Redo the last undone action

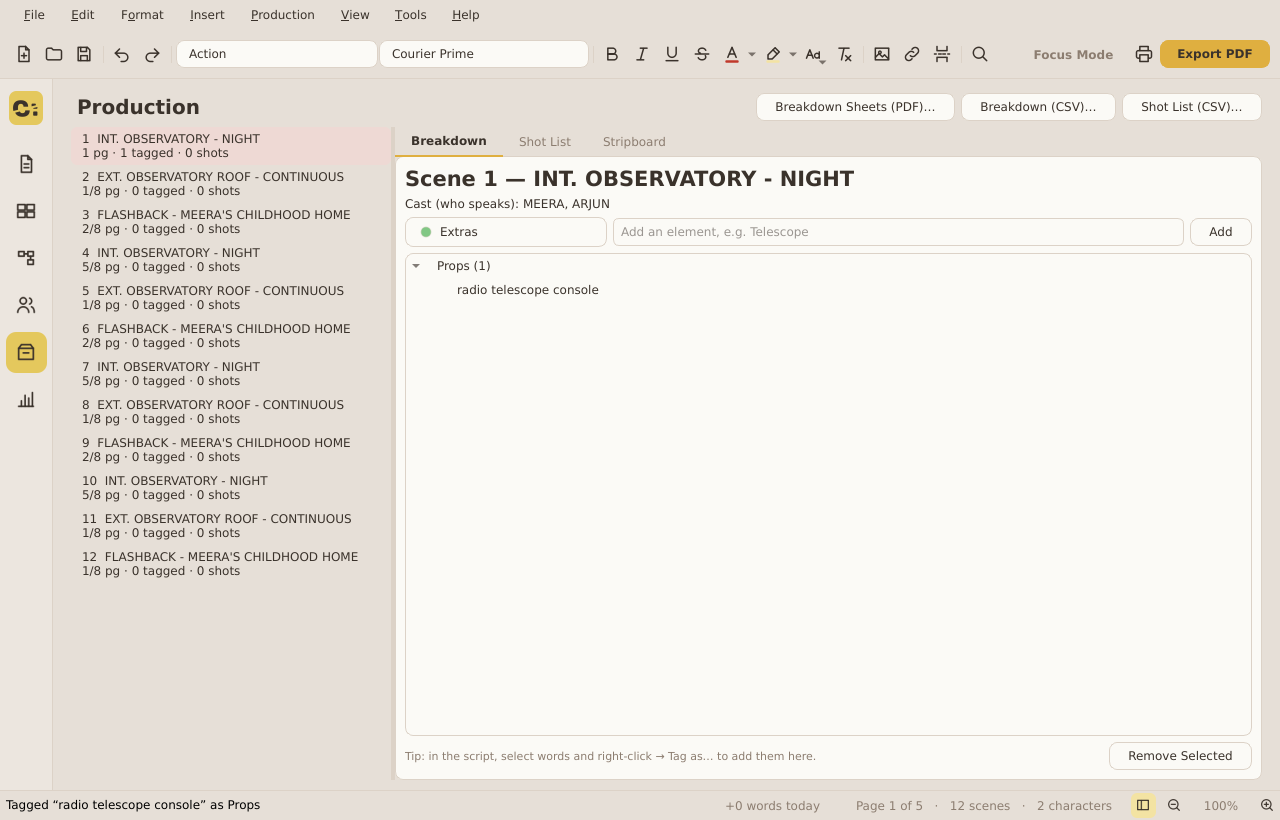coord(152,54)
